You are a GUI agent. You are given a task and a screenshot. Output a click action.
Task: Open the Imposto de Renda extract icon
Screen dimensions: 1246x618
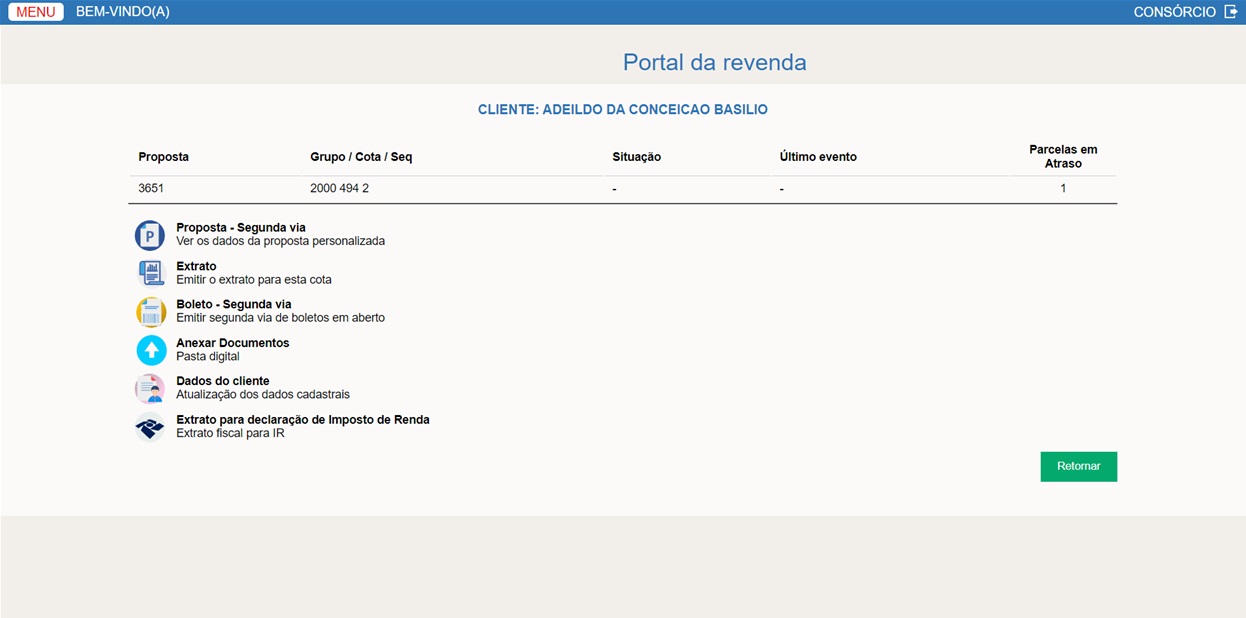(149, 426)
